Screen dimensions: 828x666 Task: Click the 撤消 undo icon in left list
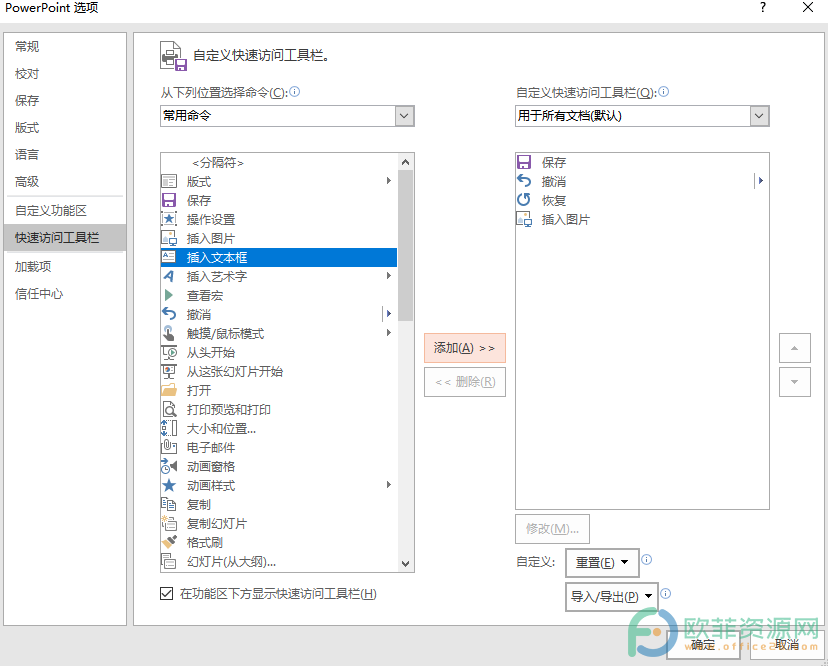point(169,314)
